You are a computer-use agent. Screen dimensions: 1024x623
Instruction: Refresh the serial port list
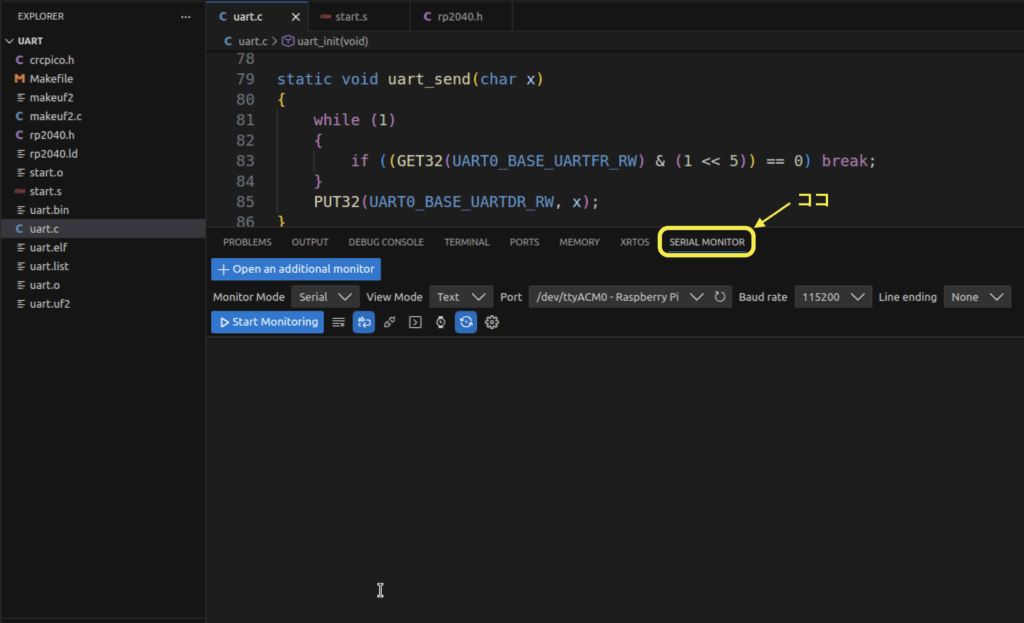click(720, 297)
